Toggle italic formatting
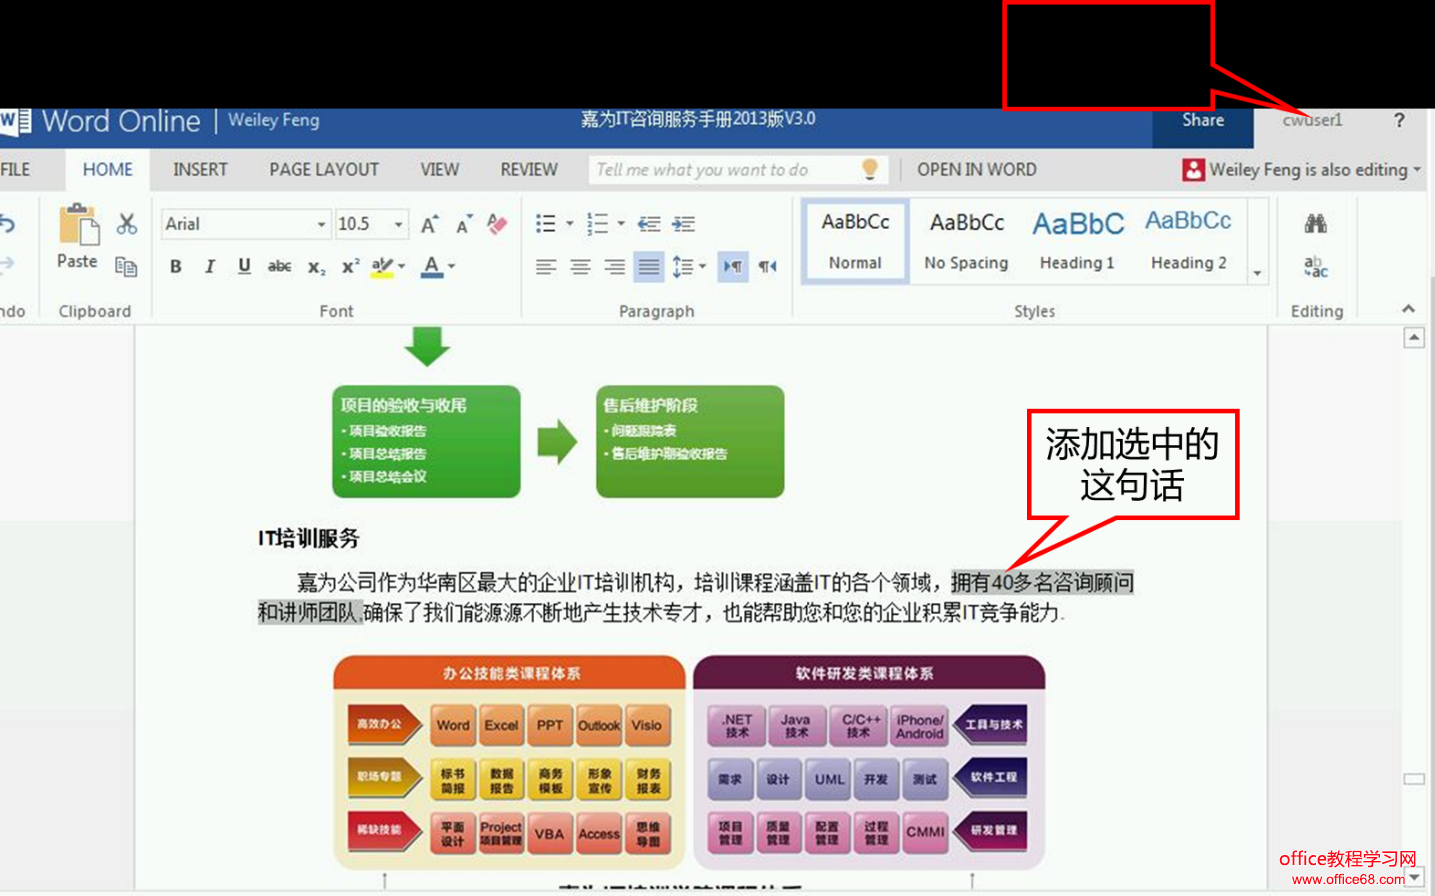The height and width of the screenshot is (896, 1435). point(210,266)
